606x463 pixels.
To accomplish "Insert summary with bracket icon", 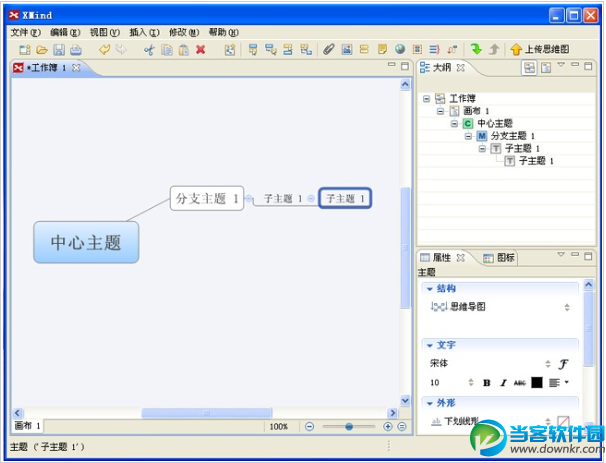I will (434, 49).
